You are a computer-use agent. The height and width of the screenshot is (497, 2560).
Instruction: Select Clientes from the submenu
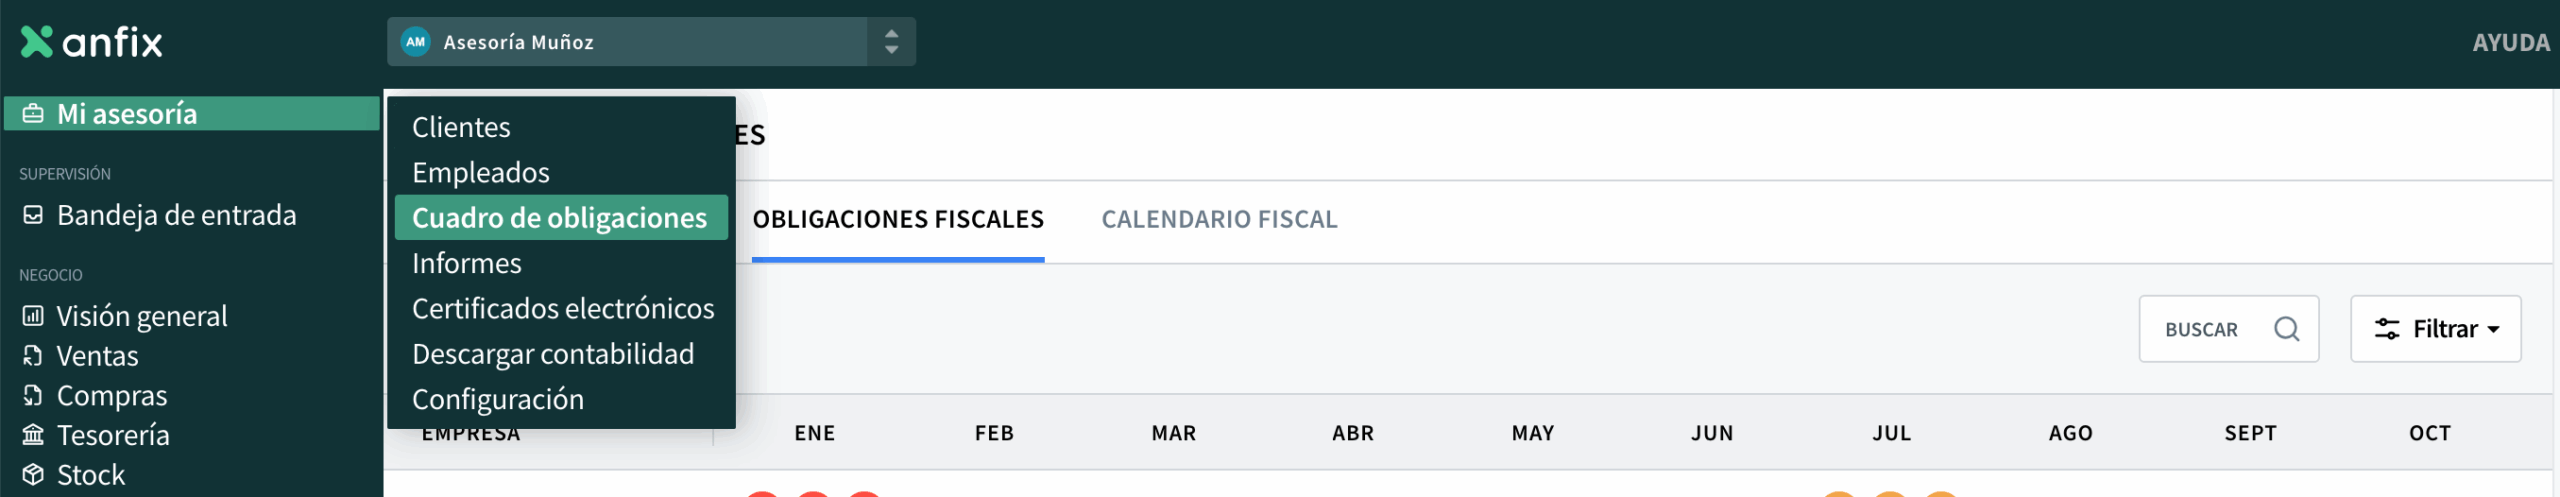pyautogui.click(x=461, y=128)
